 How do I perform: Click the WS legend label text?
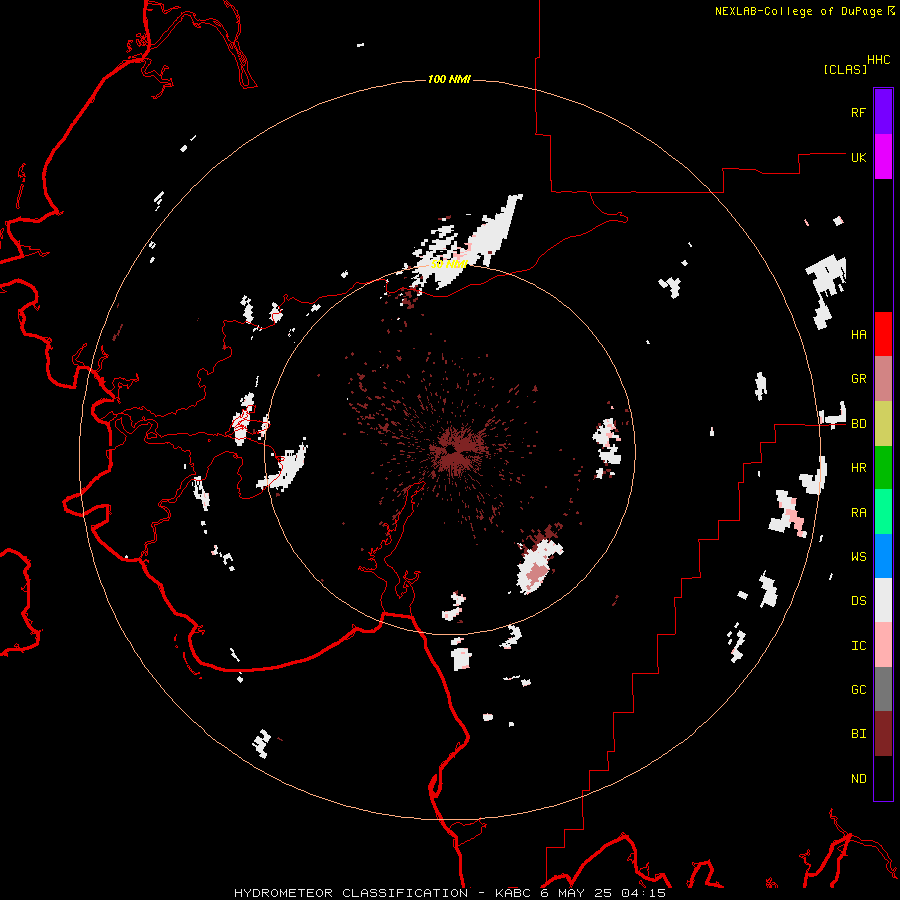858,556
